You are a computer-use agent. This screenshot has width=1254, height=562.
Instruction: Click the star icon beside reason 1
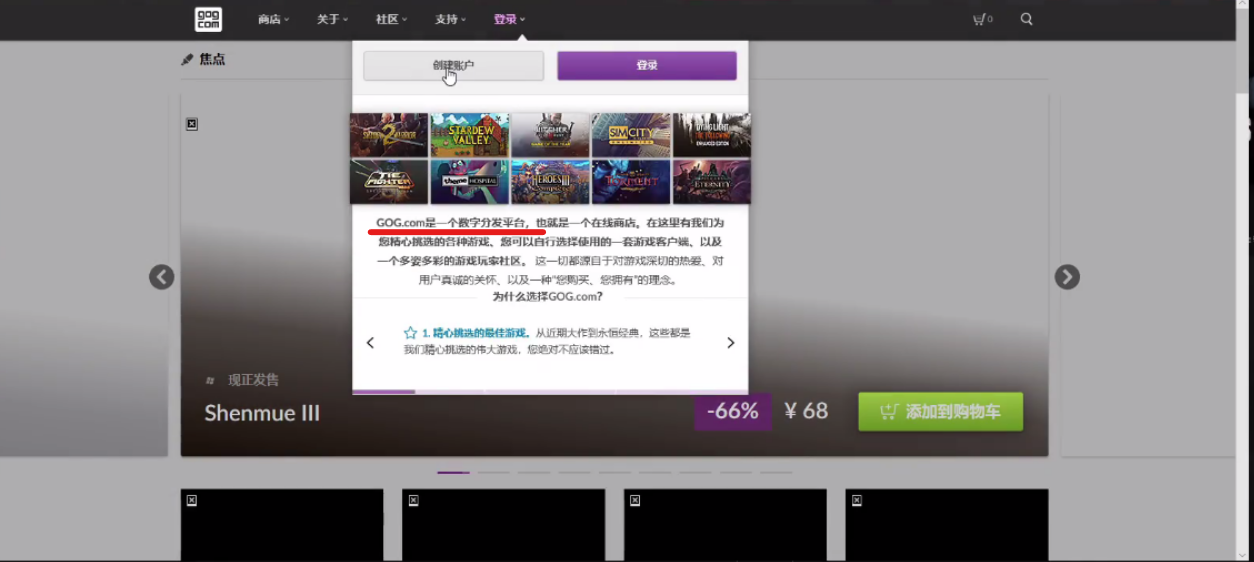click(x=410, y=333)
